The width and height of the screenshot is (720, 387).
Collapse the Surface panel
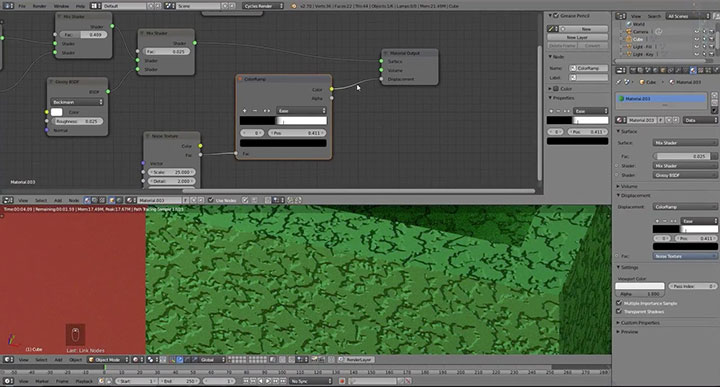(x=618, y=131)
